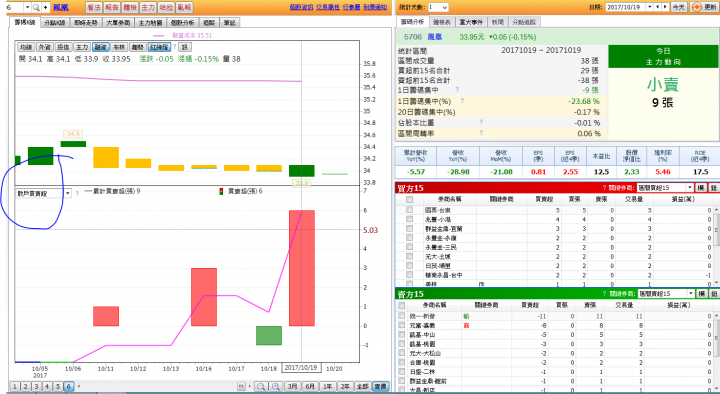
Task: Open the 鳳凰 stock name link in header
Action: (61, 7)
